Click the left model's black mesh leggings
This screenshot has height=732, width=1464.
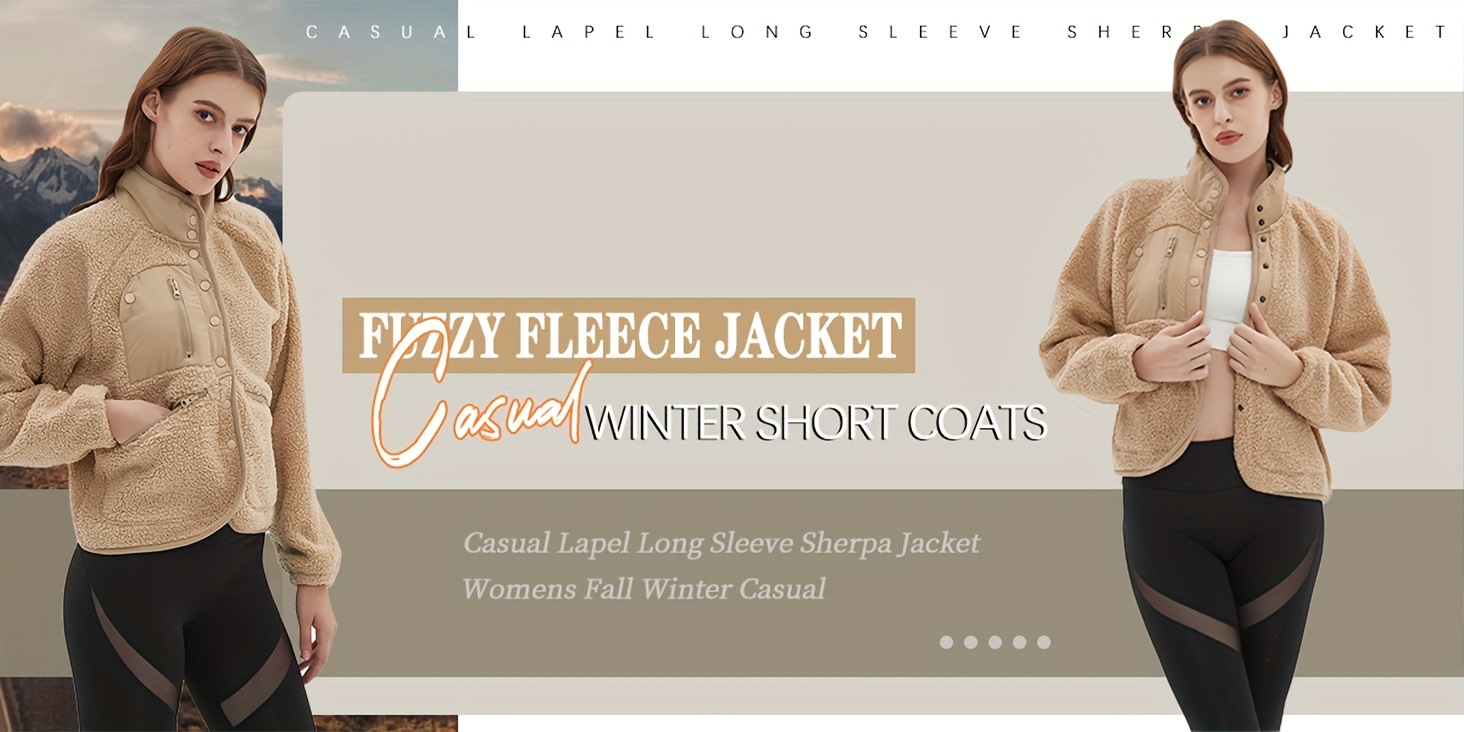pyautogui.click(x=180, y=635)
